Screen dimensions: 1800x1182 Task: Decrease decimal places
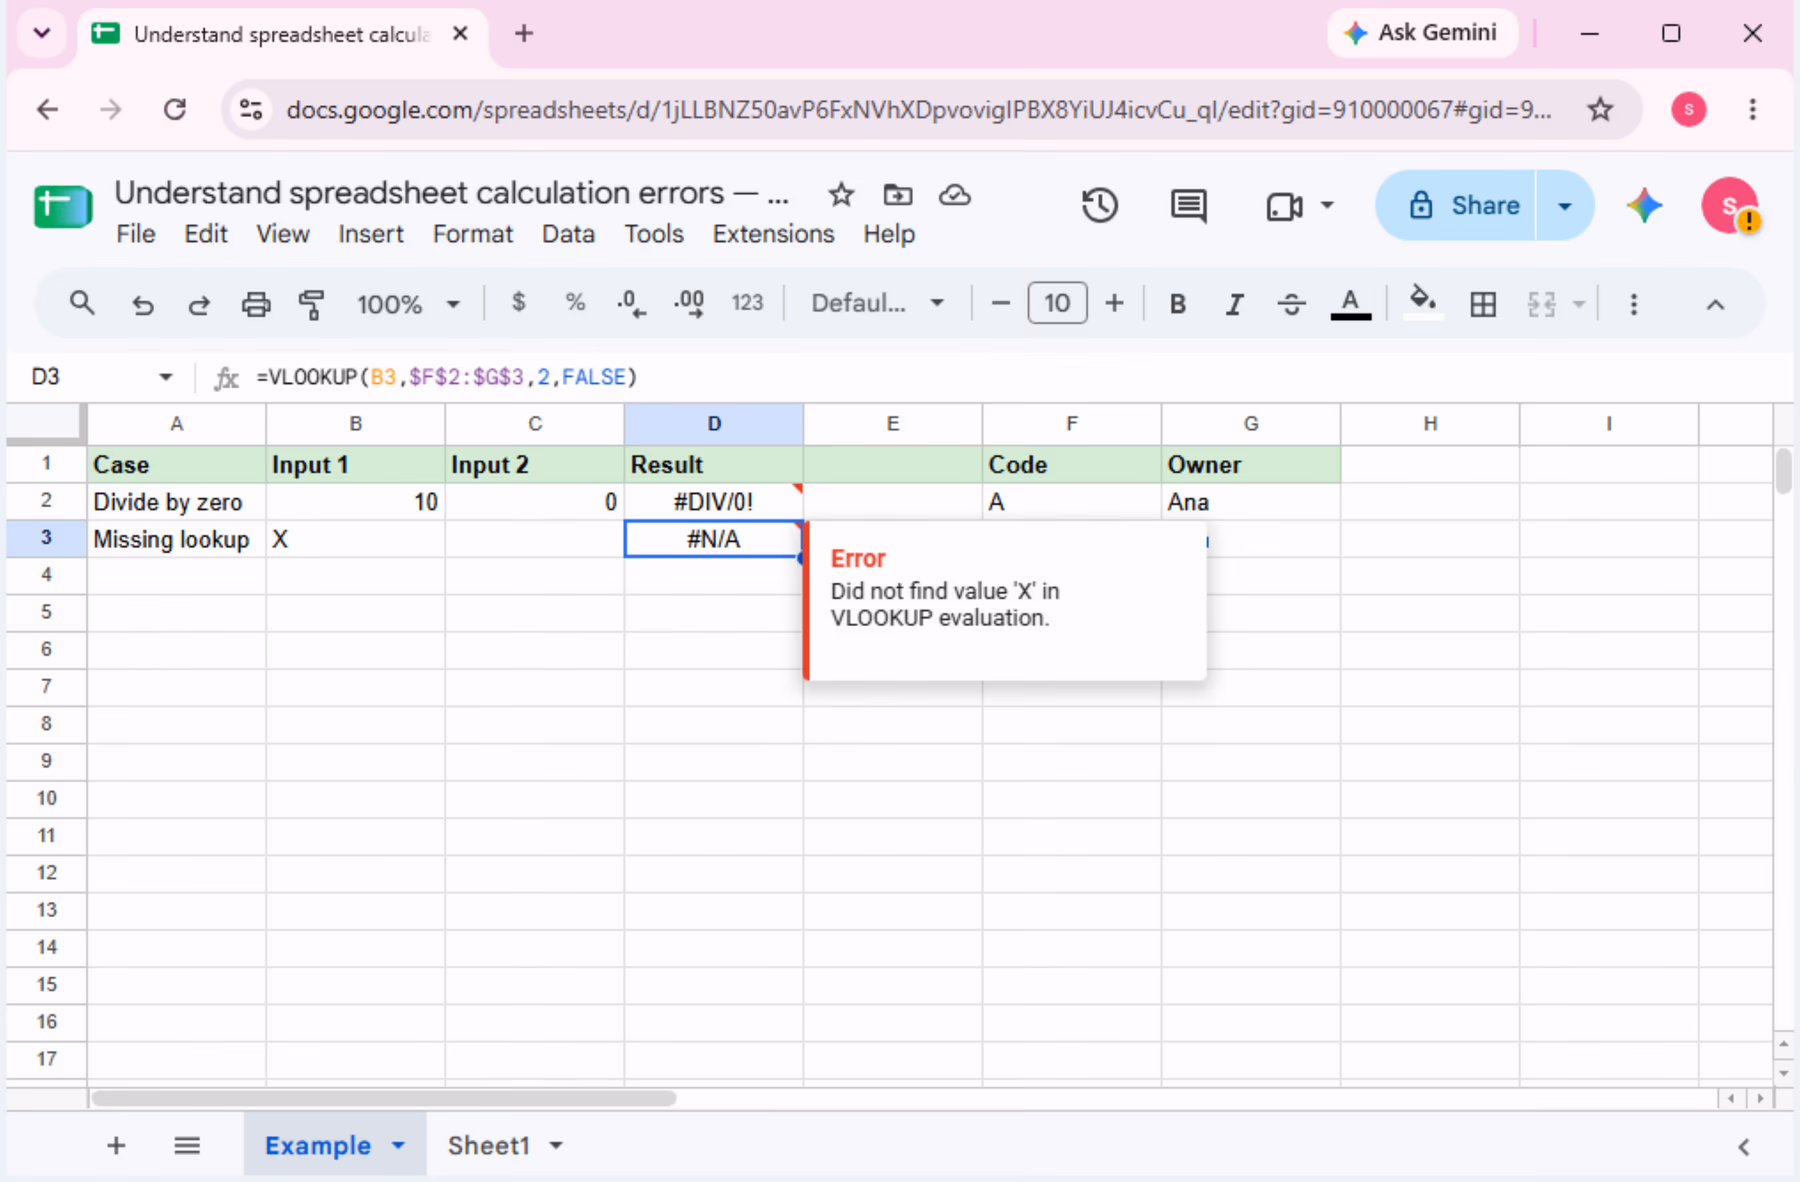tap(631, 303)
